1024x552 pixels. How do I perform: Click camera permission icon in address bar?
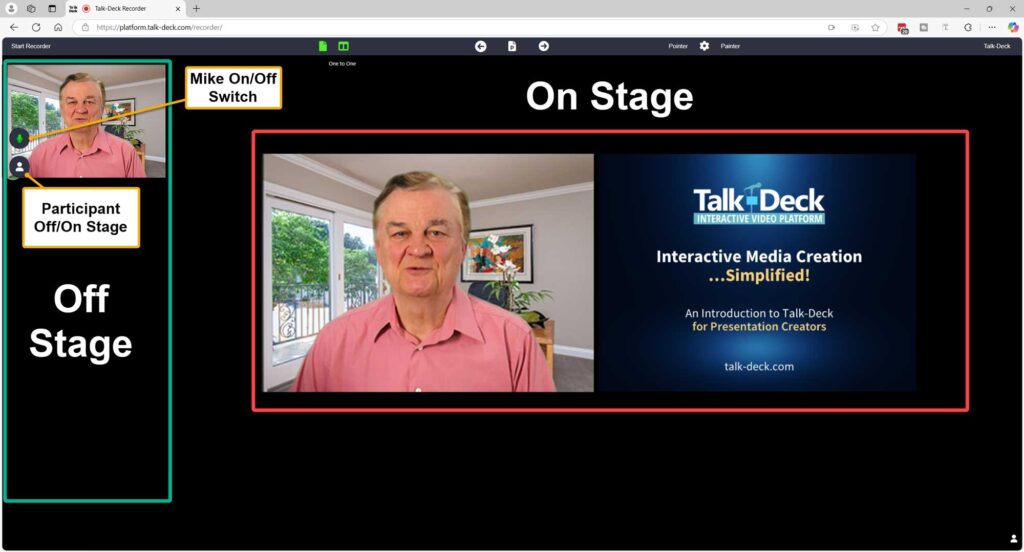click(831, 27)
